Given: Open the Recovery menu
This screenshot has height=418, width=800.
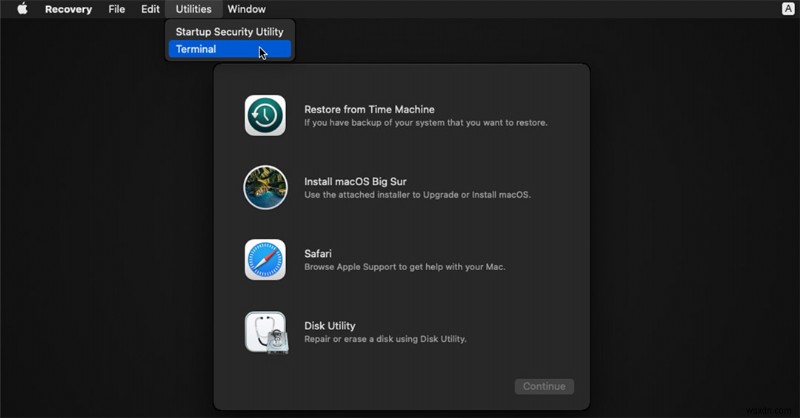Looking at the screenshot, I should (x=68, y=9).
